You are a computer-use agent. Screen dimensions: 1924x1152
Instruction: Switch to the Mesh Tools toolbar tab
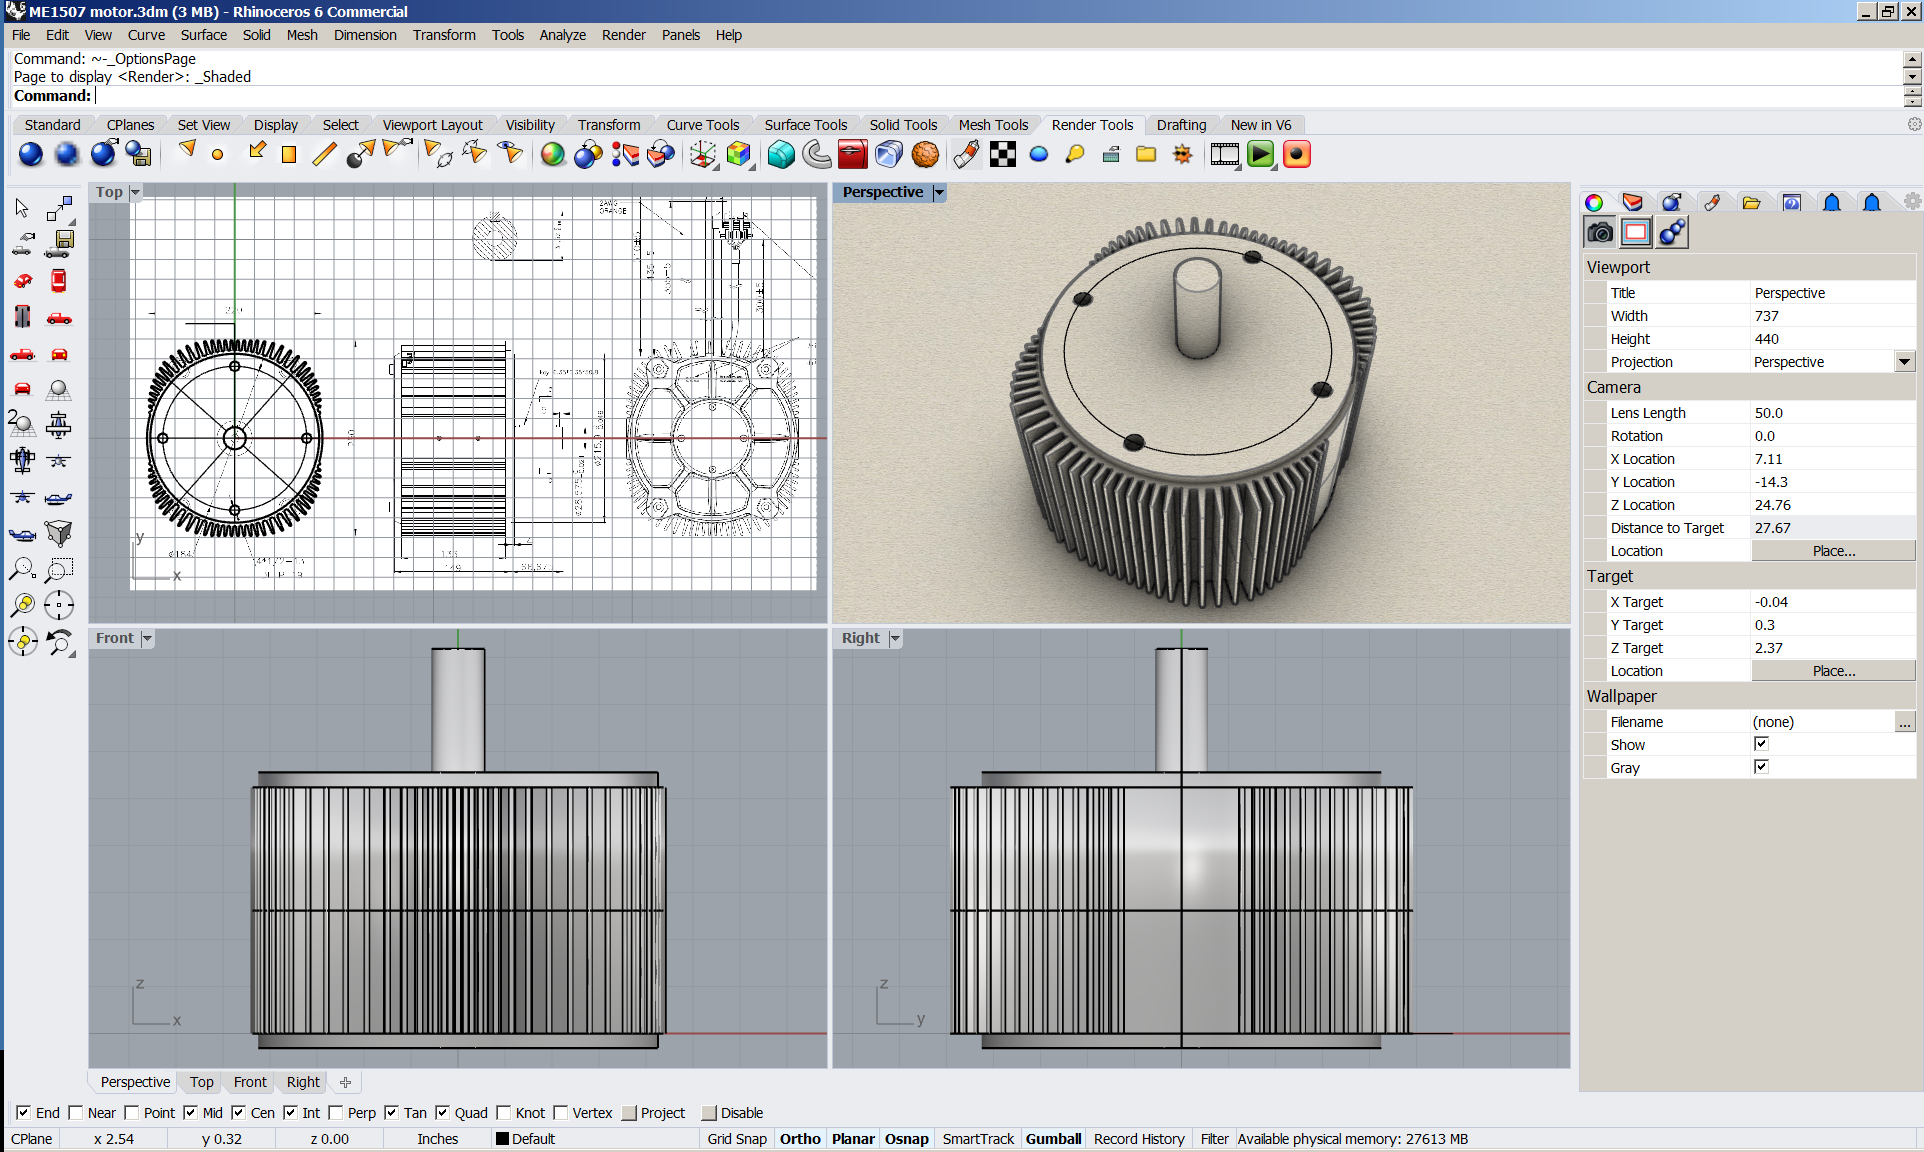pyautogui.click(x=993, y=125)
